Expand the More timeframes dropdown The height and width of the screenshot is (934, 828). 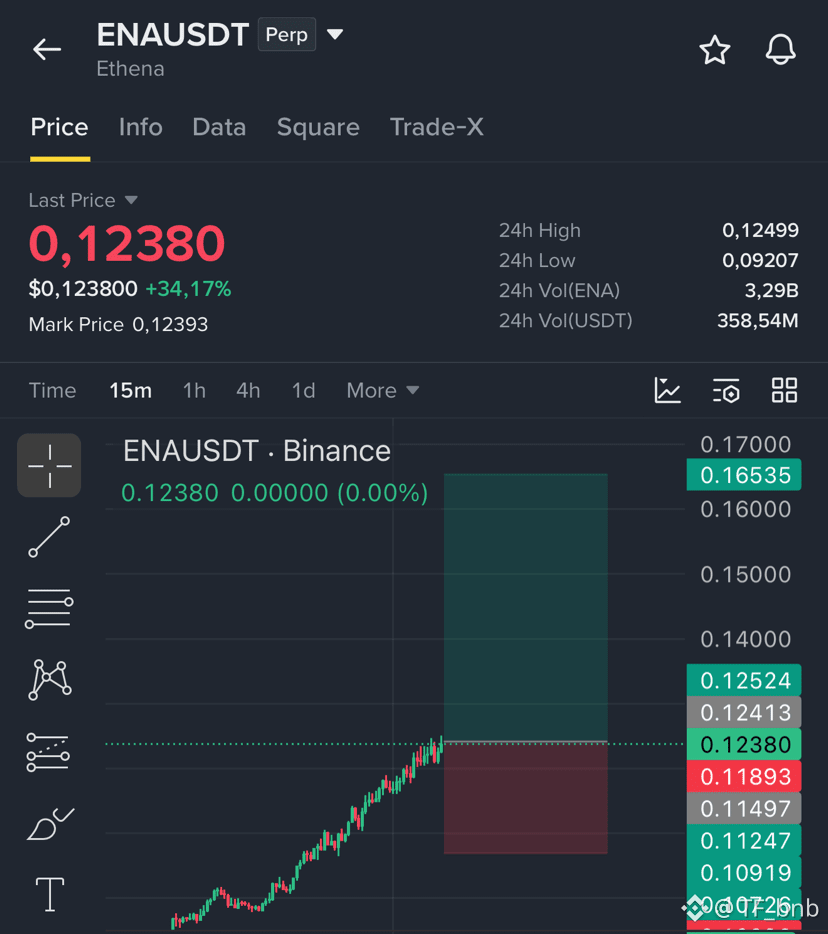383,391
